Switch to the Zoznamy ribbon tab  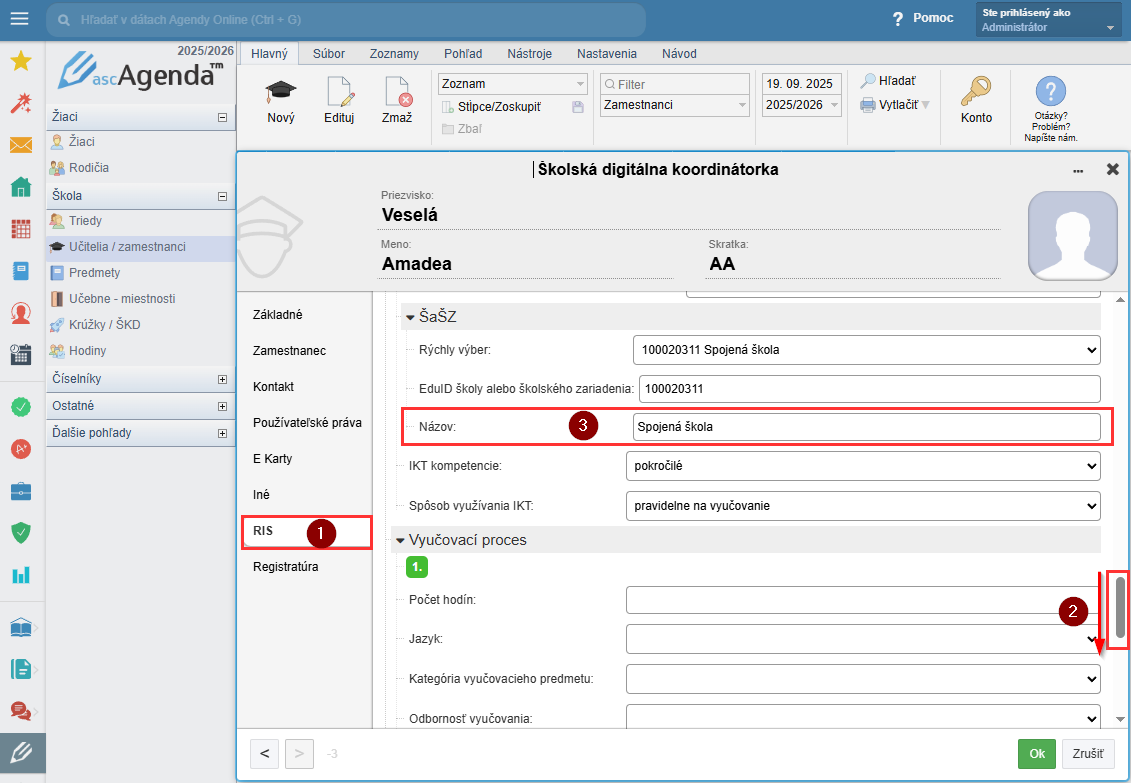pyautogui.click(x=394, y=54)
